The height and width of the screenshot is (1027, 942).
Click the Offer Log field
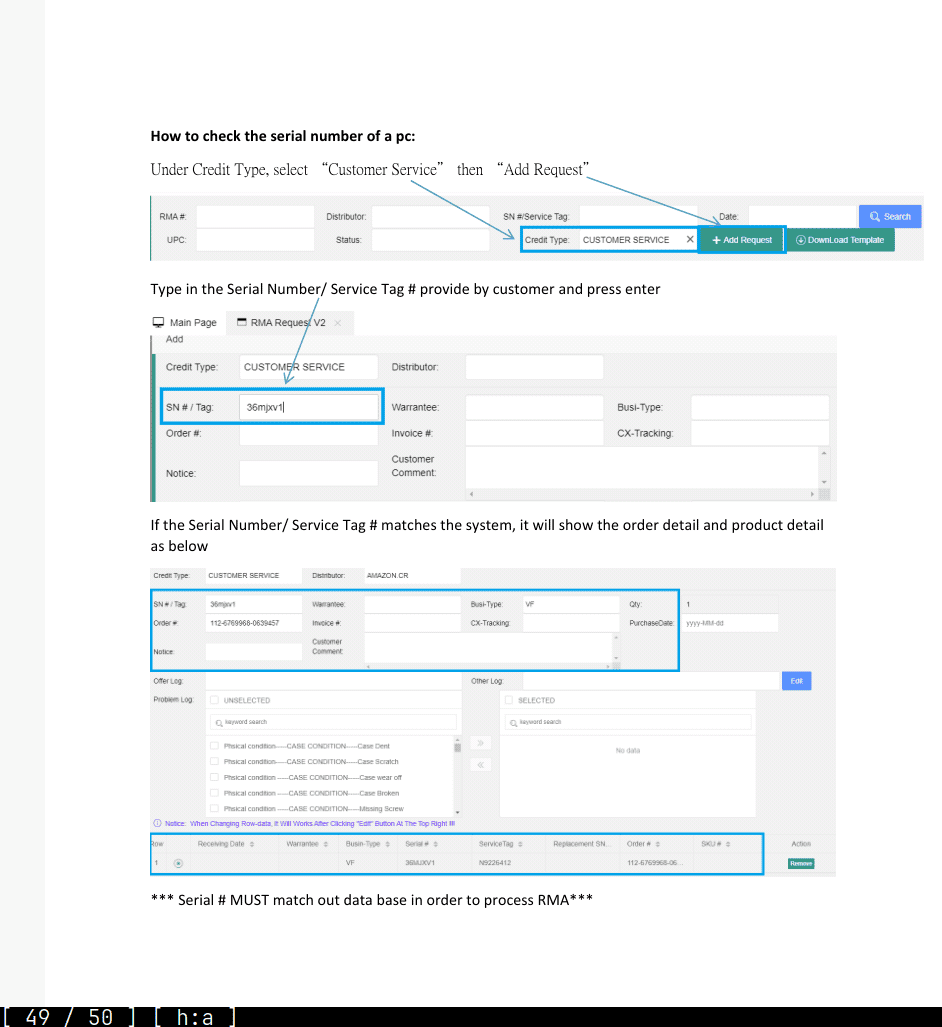coord(333,681)
